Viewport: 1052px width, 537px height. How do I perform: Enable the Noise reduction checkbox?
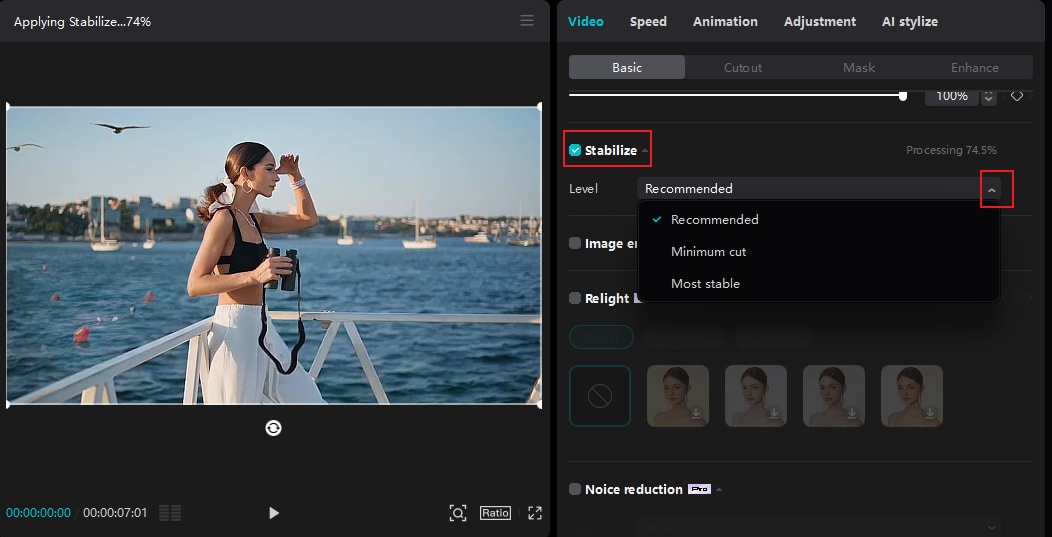pyautogui.click(x=575, y=489)
